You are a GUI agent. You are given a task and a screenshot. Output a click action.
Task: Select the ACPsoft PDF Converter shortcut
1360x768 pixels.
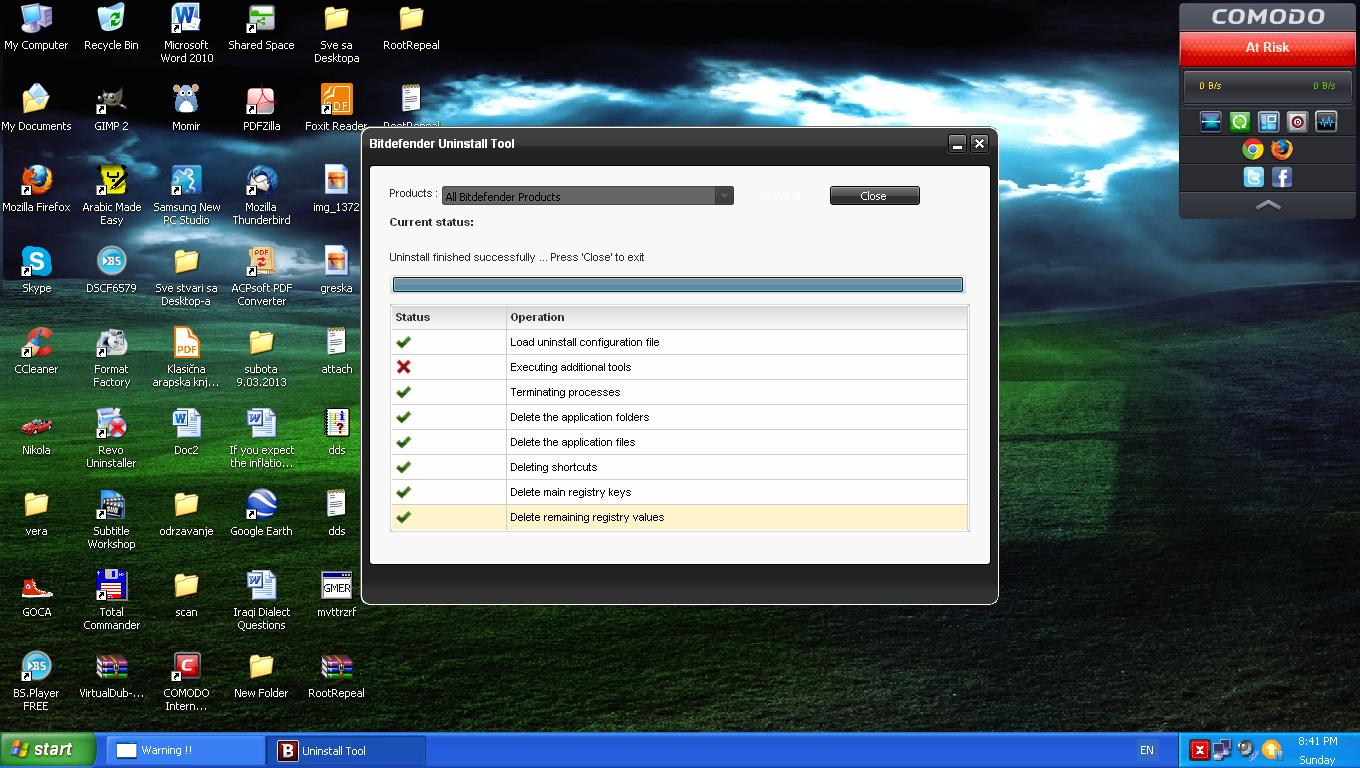pyautogui.click(x=261, y=277)
